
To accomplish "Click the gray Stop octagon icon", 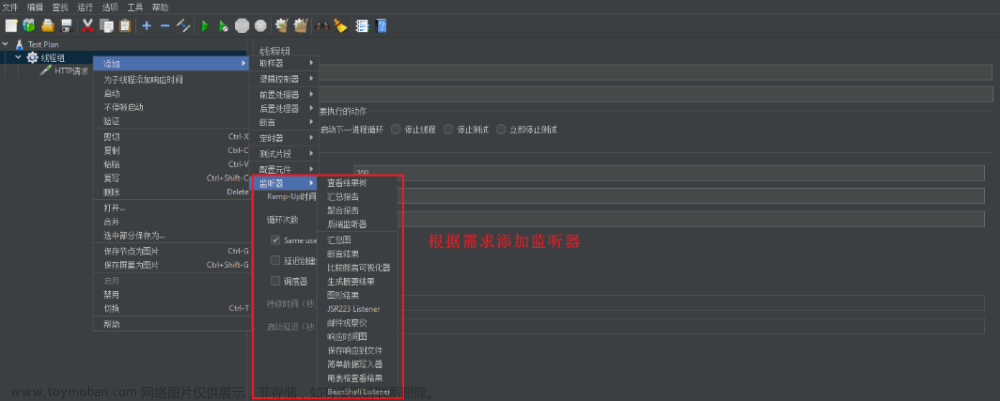I will [242, 26].
